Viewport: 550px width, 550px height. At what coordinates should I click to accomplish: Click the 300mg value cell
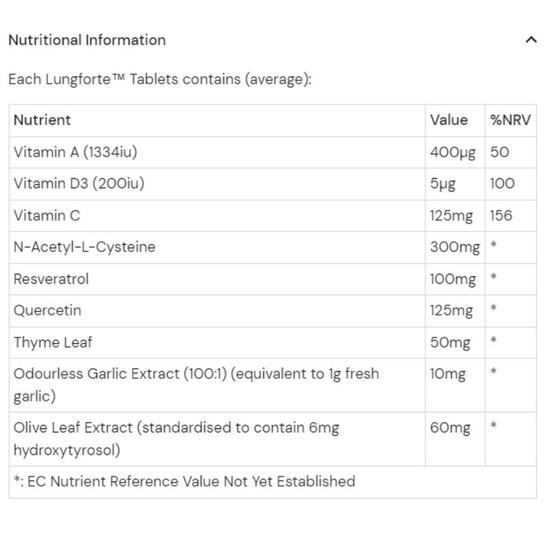[455, 247]
